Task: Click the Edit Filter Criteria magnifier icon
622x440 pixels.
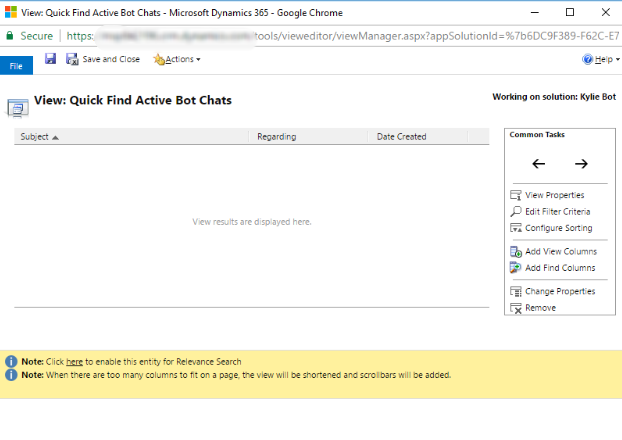Action: pyautogui.click(x=516, y=211)
